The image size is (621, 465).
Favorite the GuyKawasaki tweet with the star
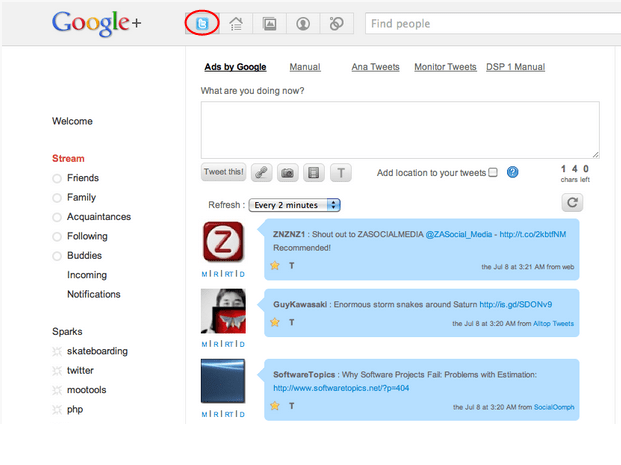pos(275,322)
